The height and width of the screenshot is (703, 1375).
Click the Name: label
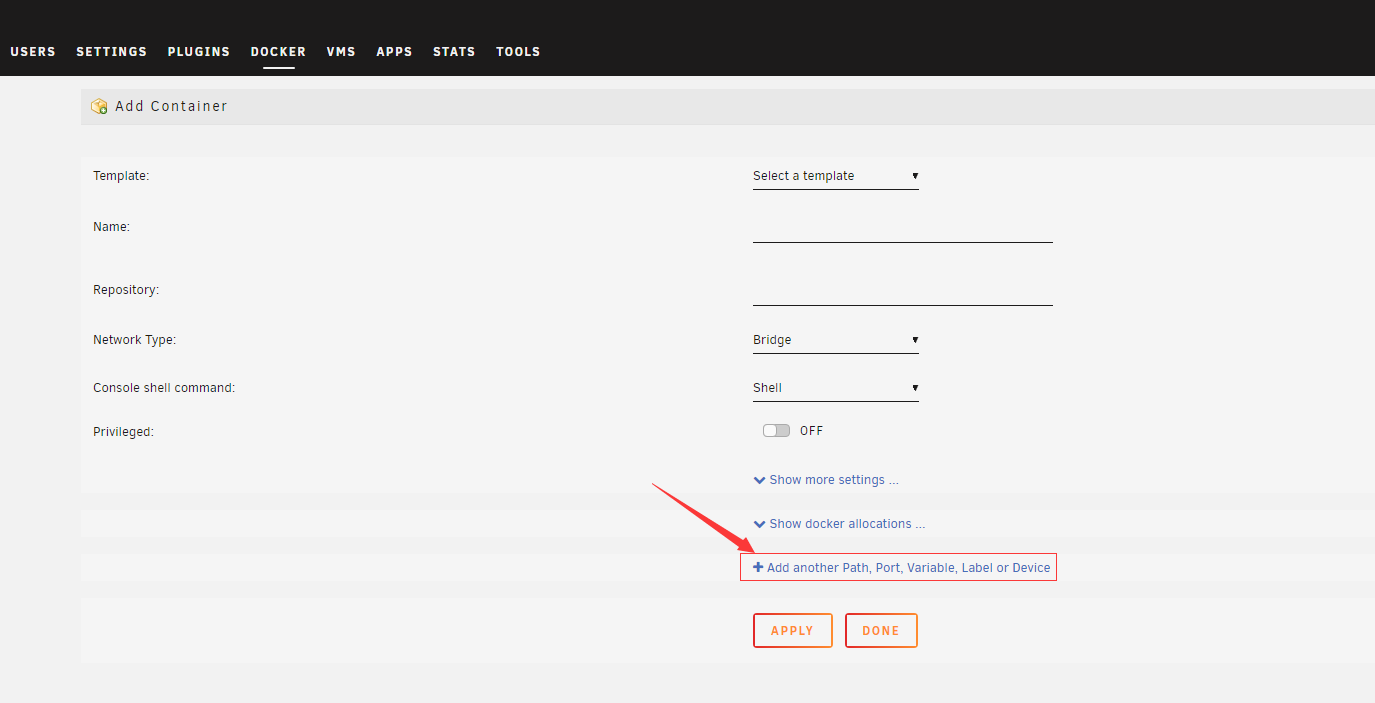click(112, 227)
